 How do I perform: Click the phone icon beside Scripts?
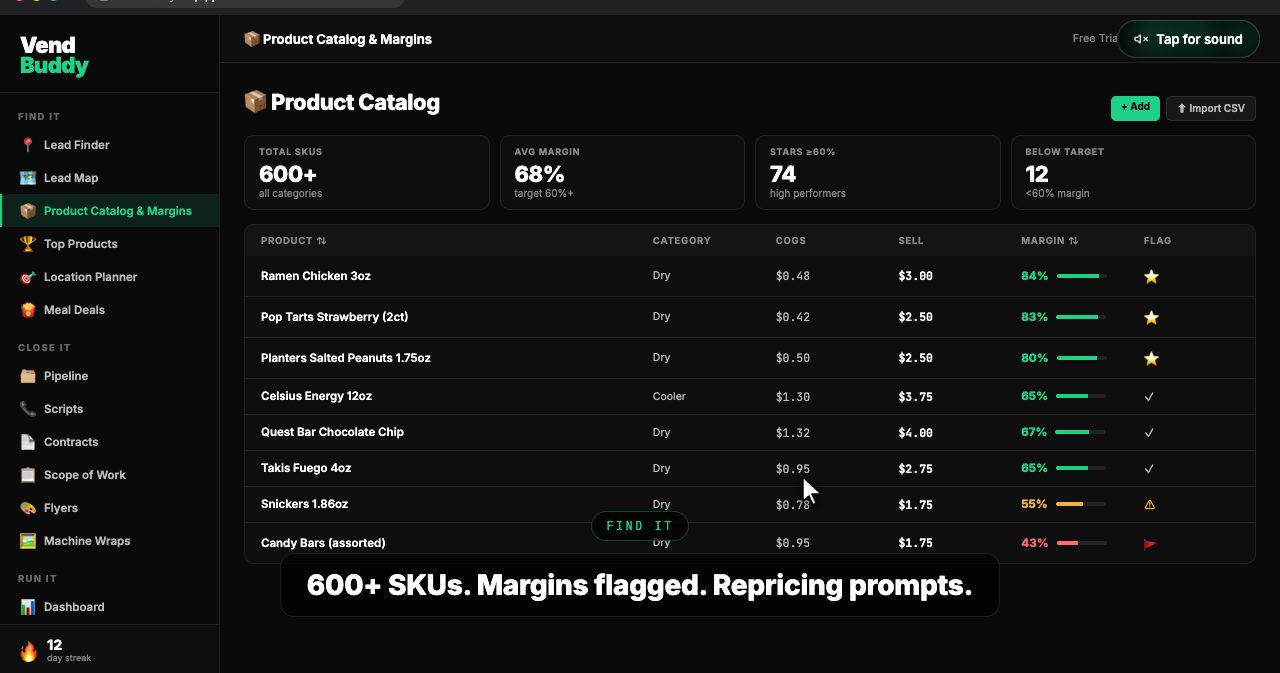click(28, 409)
